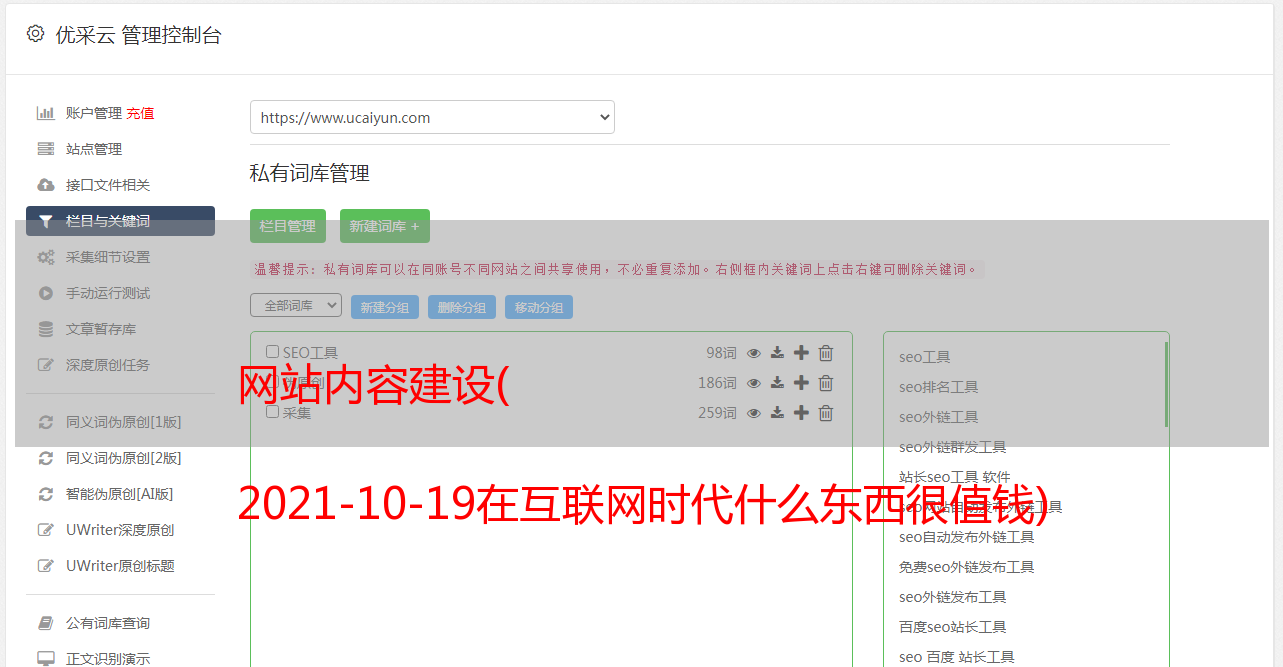
Task: Click the 98词 count text
Action: [x=721, y=353]
